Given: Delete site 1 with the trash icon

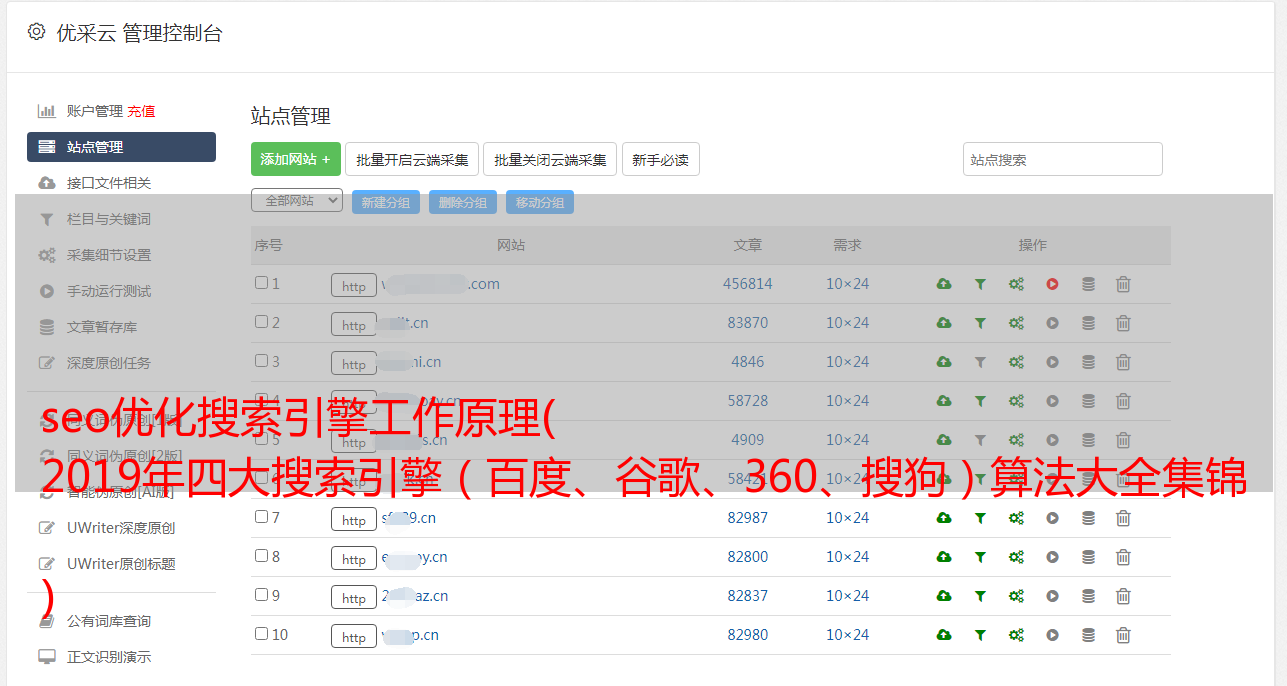Looking at the screenshot, I should (1123, 284).
